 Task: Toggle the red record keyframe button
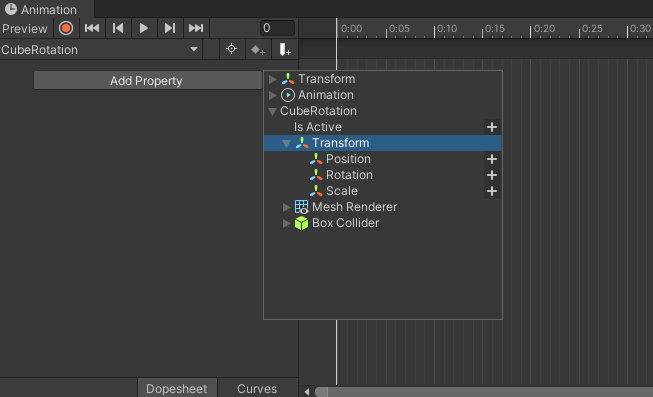[x=66, y=28]
